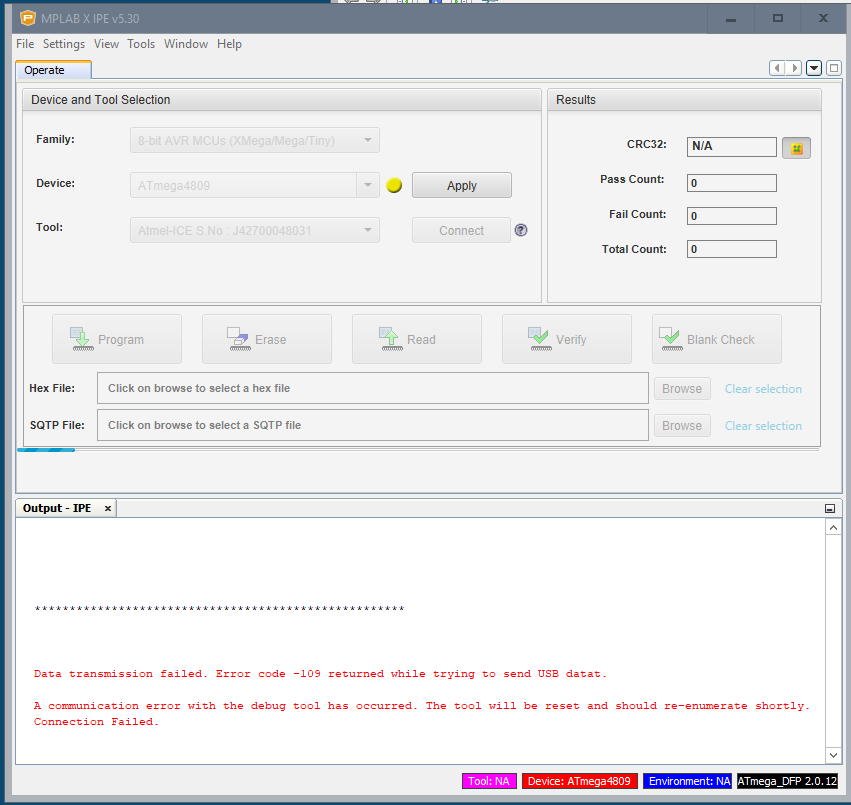Open the Tools menu
Viewport: 851px width, 805px height.
pos(141,44)
